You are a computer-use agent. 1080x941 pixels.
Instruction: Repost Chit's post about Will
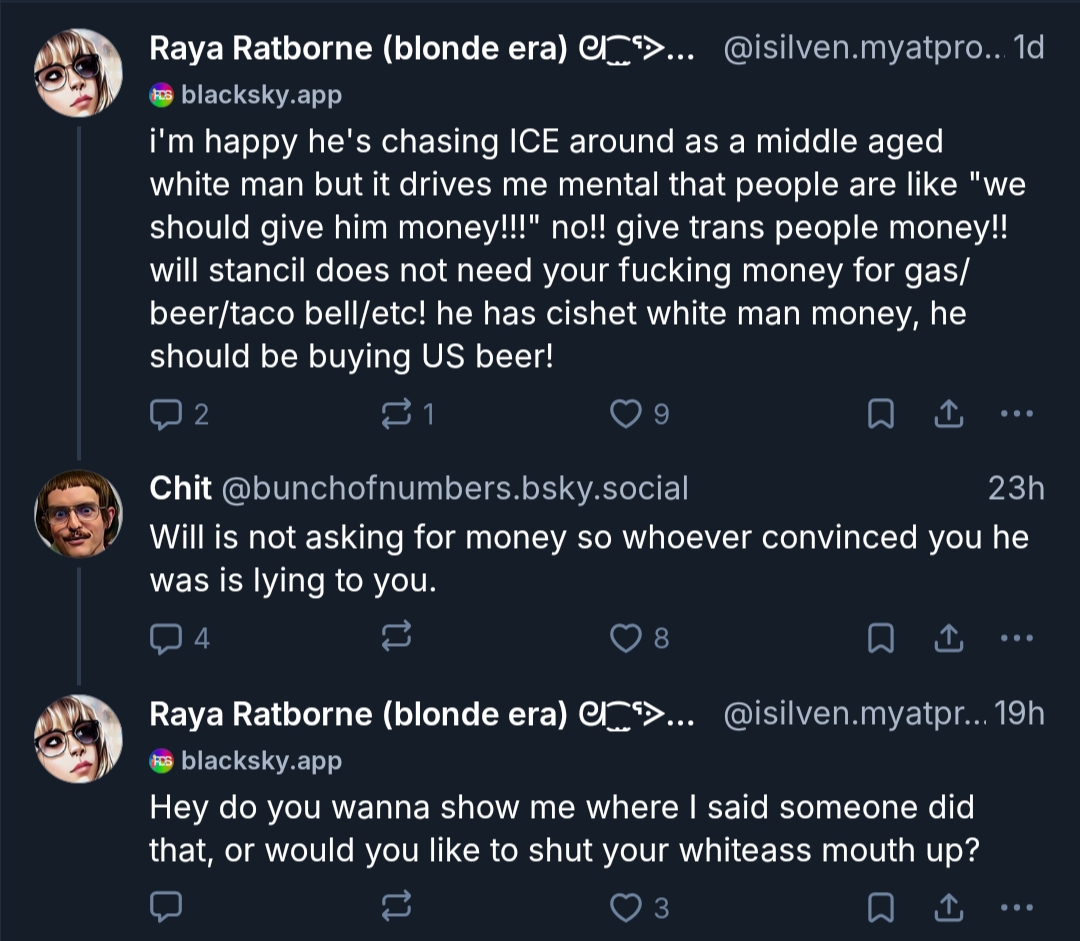[x=396, y=638]
